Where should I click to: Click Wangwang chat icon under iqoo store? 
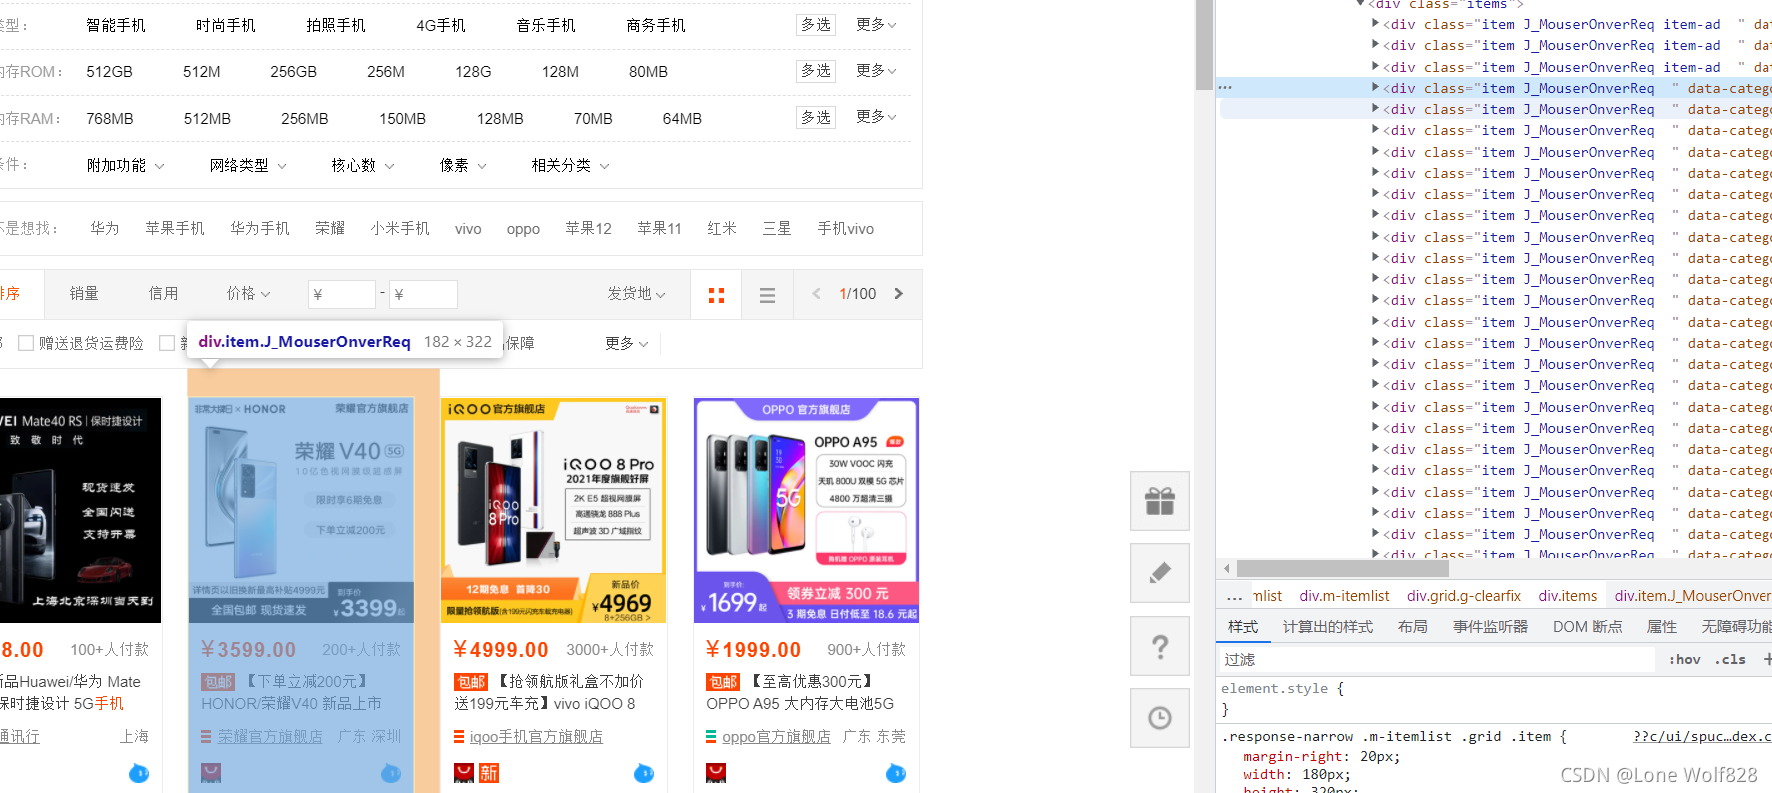pyautogui.click(x=644, y=773)
